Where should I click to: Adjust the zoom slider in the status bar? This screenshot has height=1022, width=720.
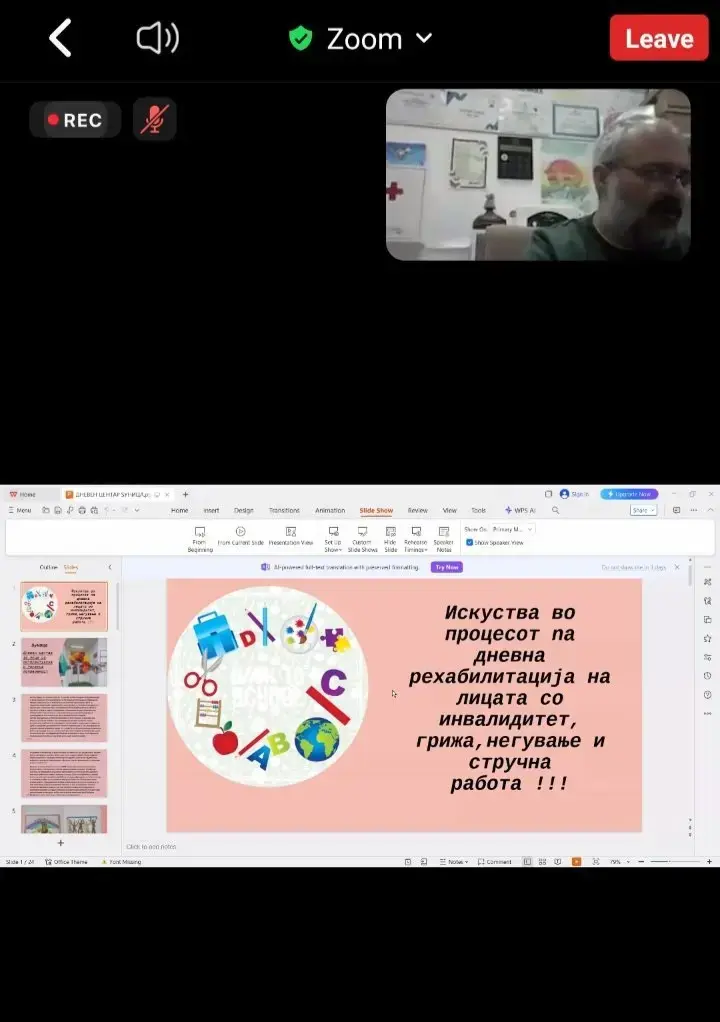(x=674, y=862)
